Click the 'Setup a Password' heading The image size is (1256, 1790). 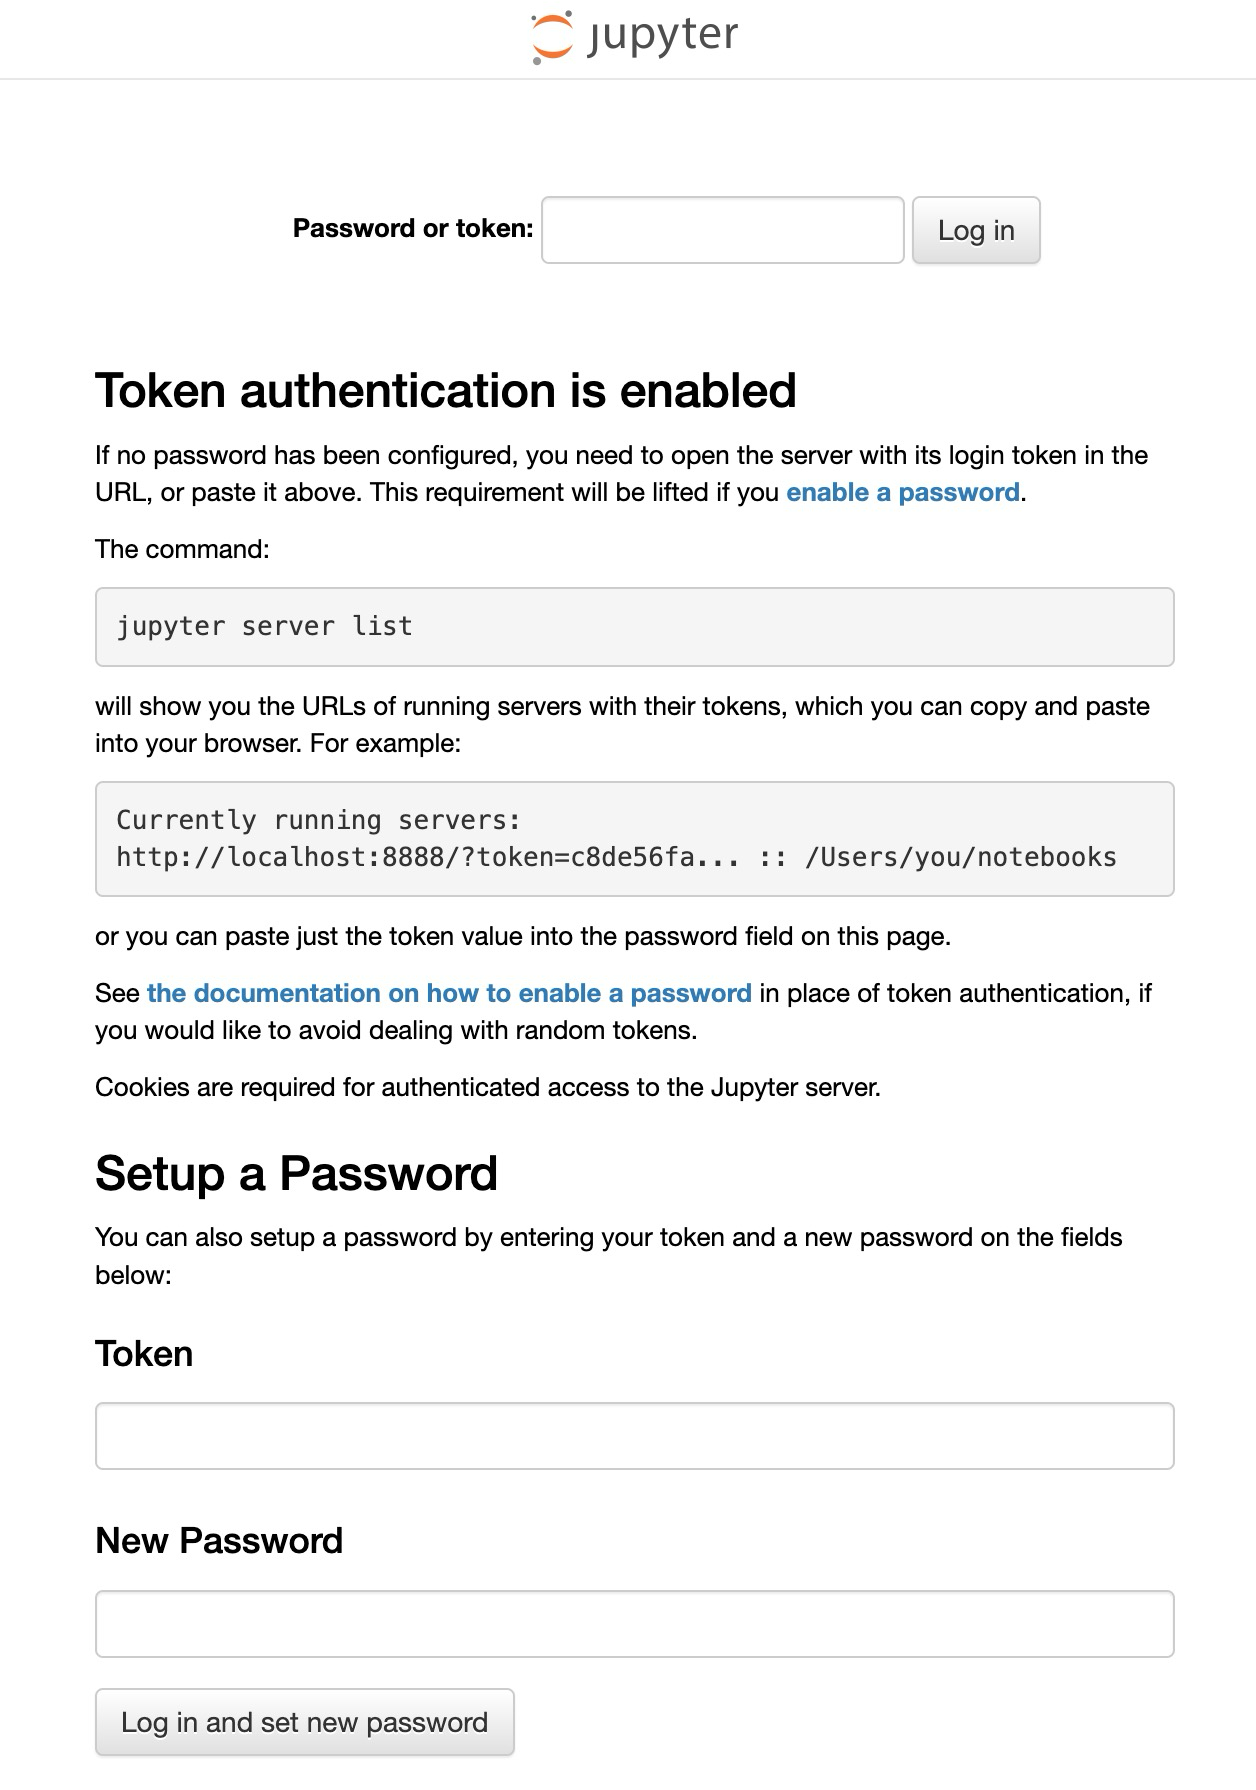tap(296, 1173)
